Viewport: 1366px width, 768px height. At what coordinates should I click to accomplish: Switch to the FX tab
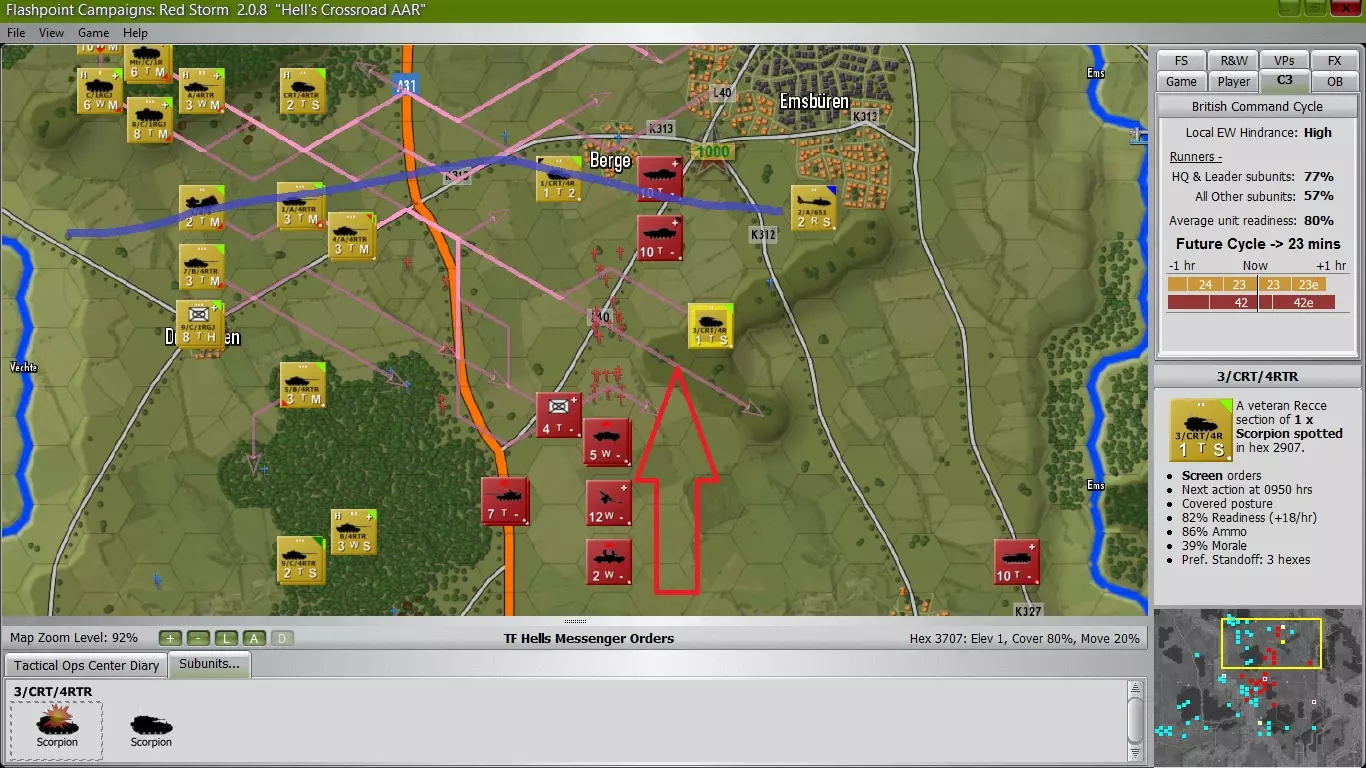pos(1335,61)
